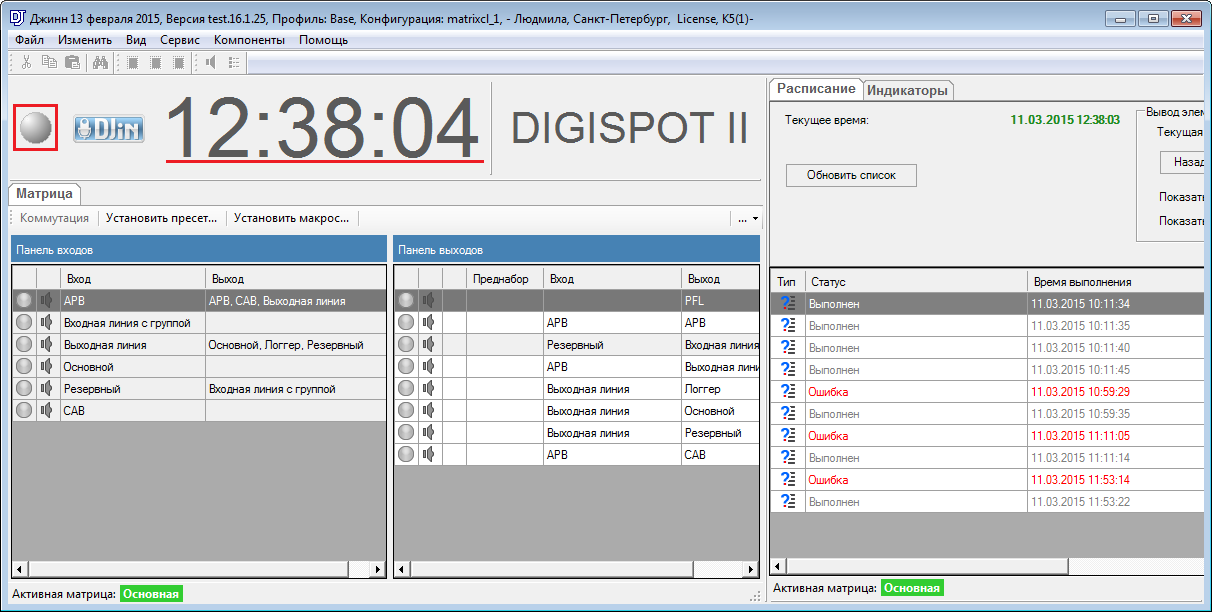Click type icon of schedule entry 11:53:22
The image size is (1212, 612).
[788, 502]
